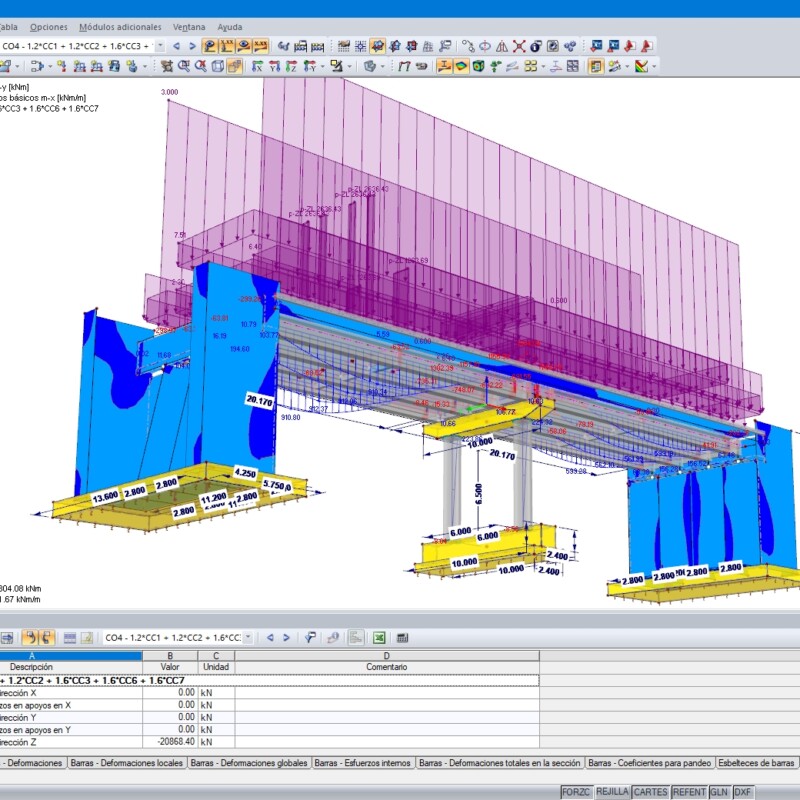Export table to Excel

click(379, 638)
